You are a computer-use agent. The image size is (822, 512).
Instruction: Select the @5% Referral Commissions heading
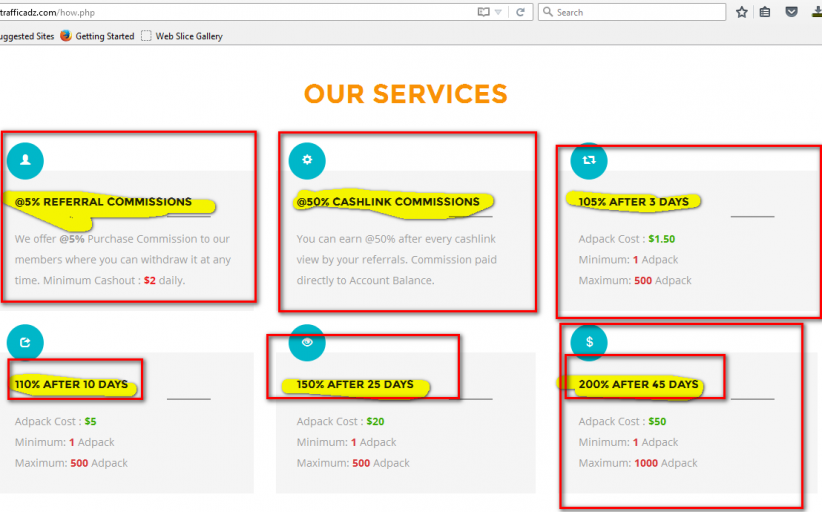coord(103,202)
